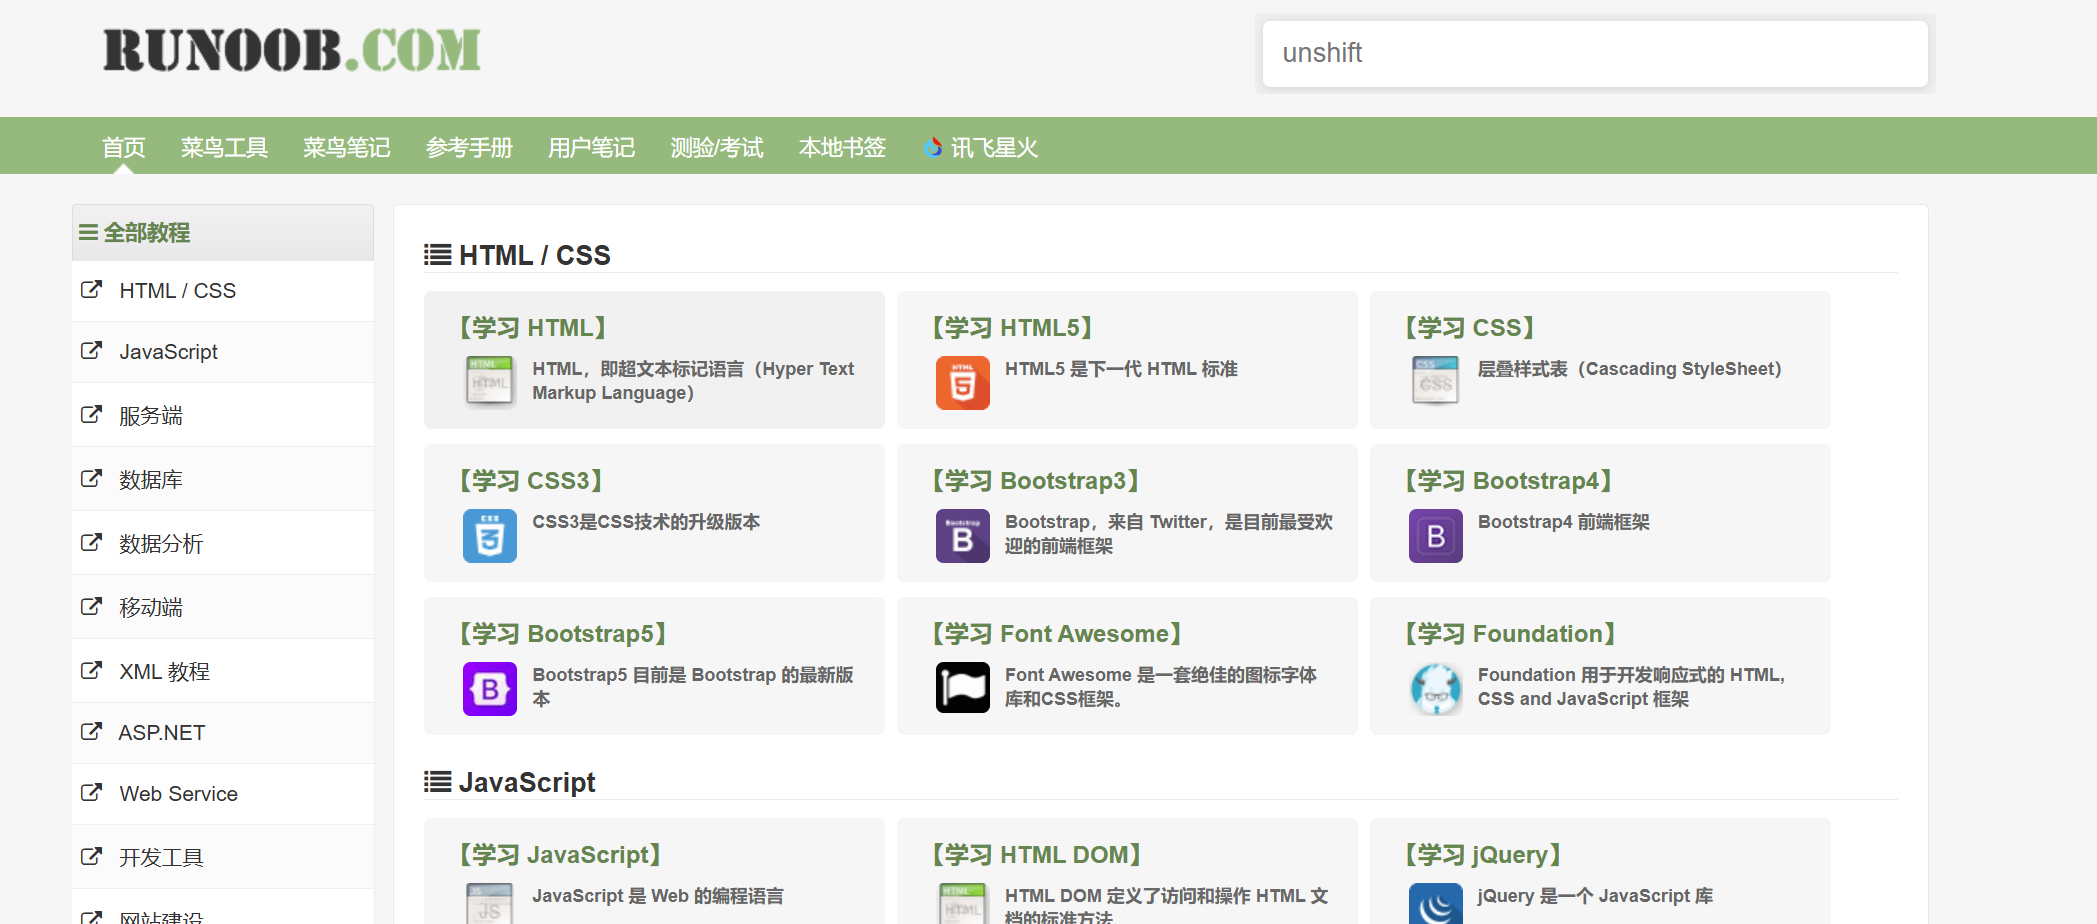This screenshot has width=2097, height=924.
Task: Click the Font Awesome flag icon
Action: point(963,688)
